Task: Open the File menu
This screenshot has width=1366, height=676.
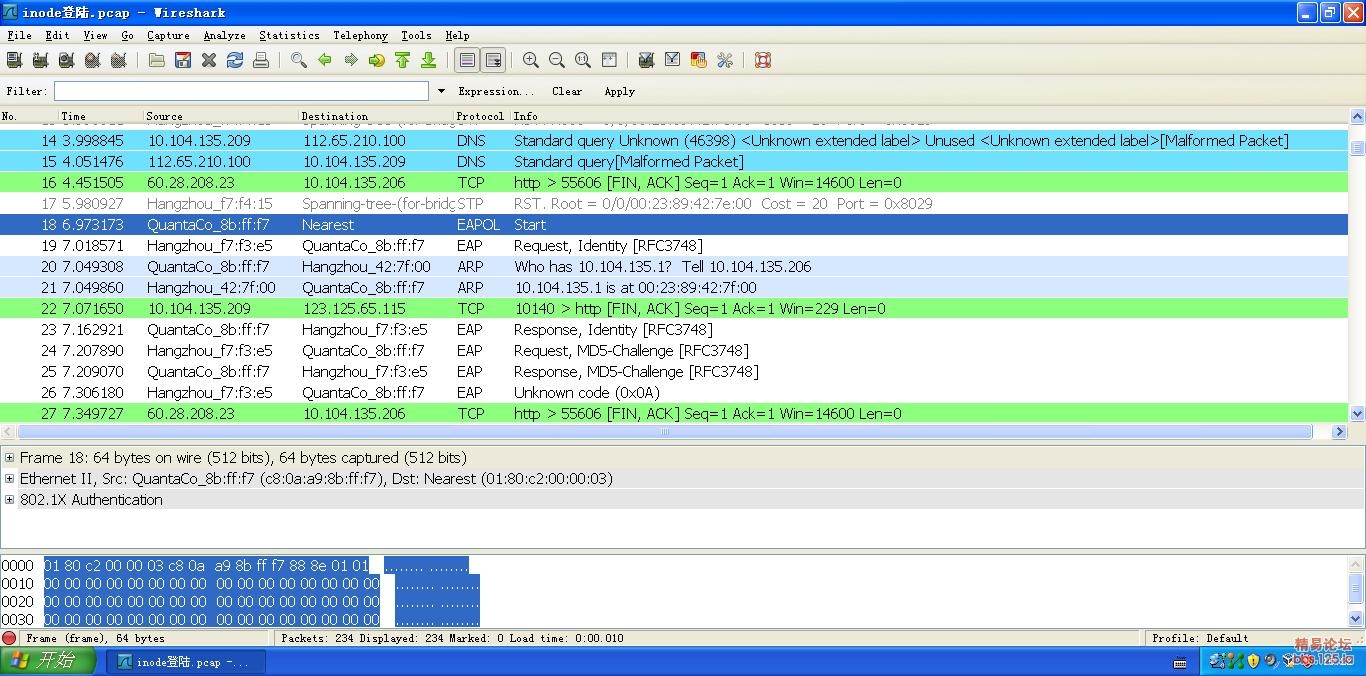Action: coord(20,35)
